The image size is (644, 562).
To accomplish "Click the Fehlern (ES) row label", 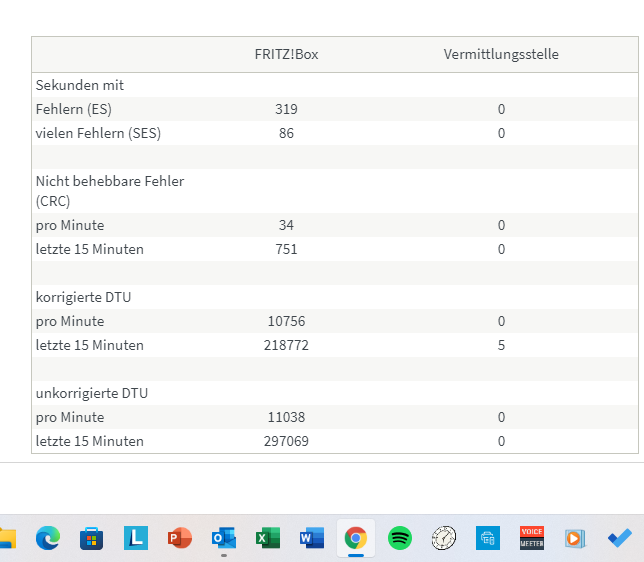I will tap(74, 109).
